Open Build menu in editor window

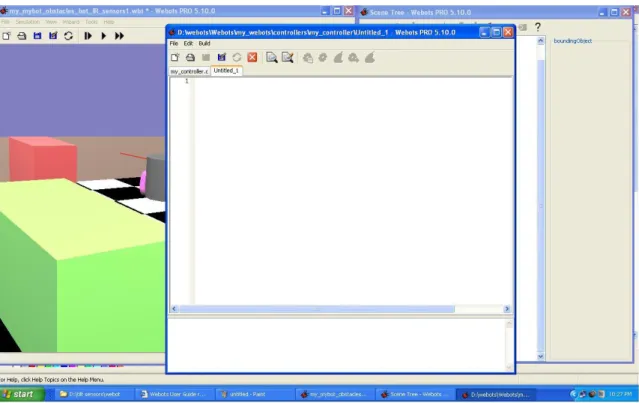click(x=205, y=43)
